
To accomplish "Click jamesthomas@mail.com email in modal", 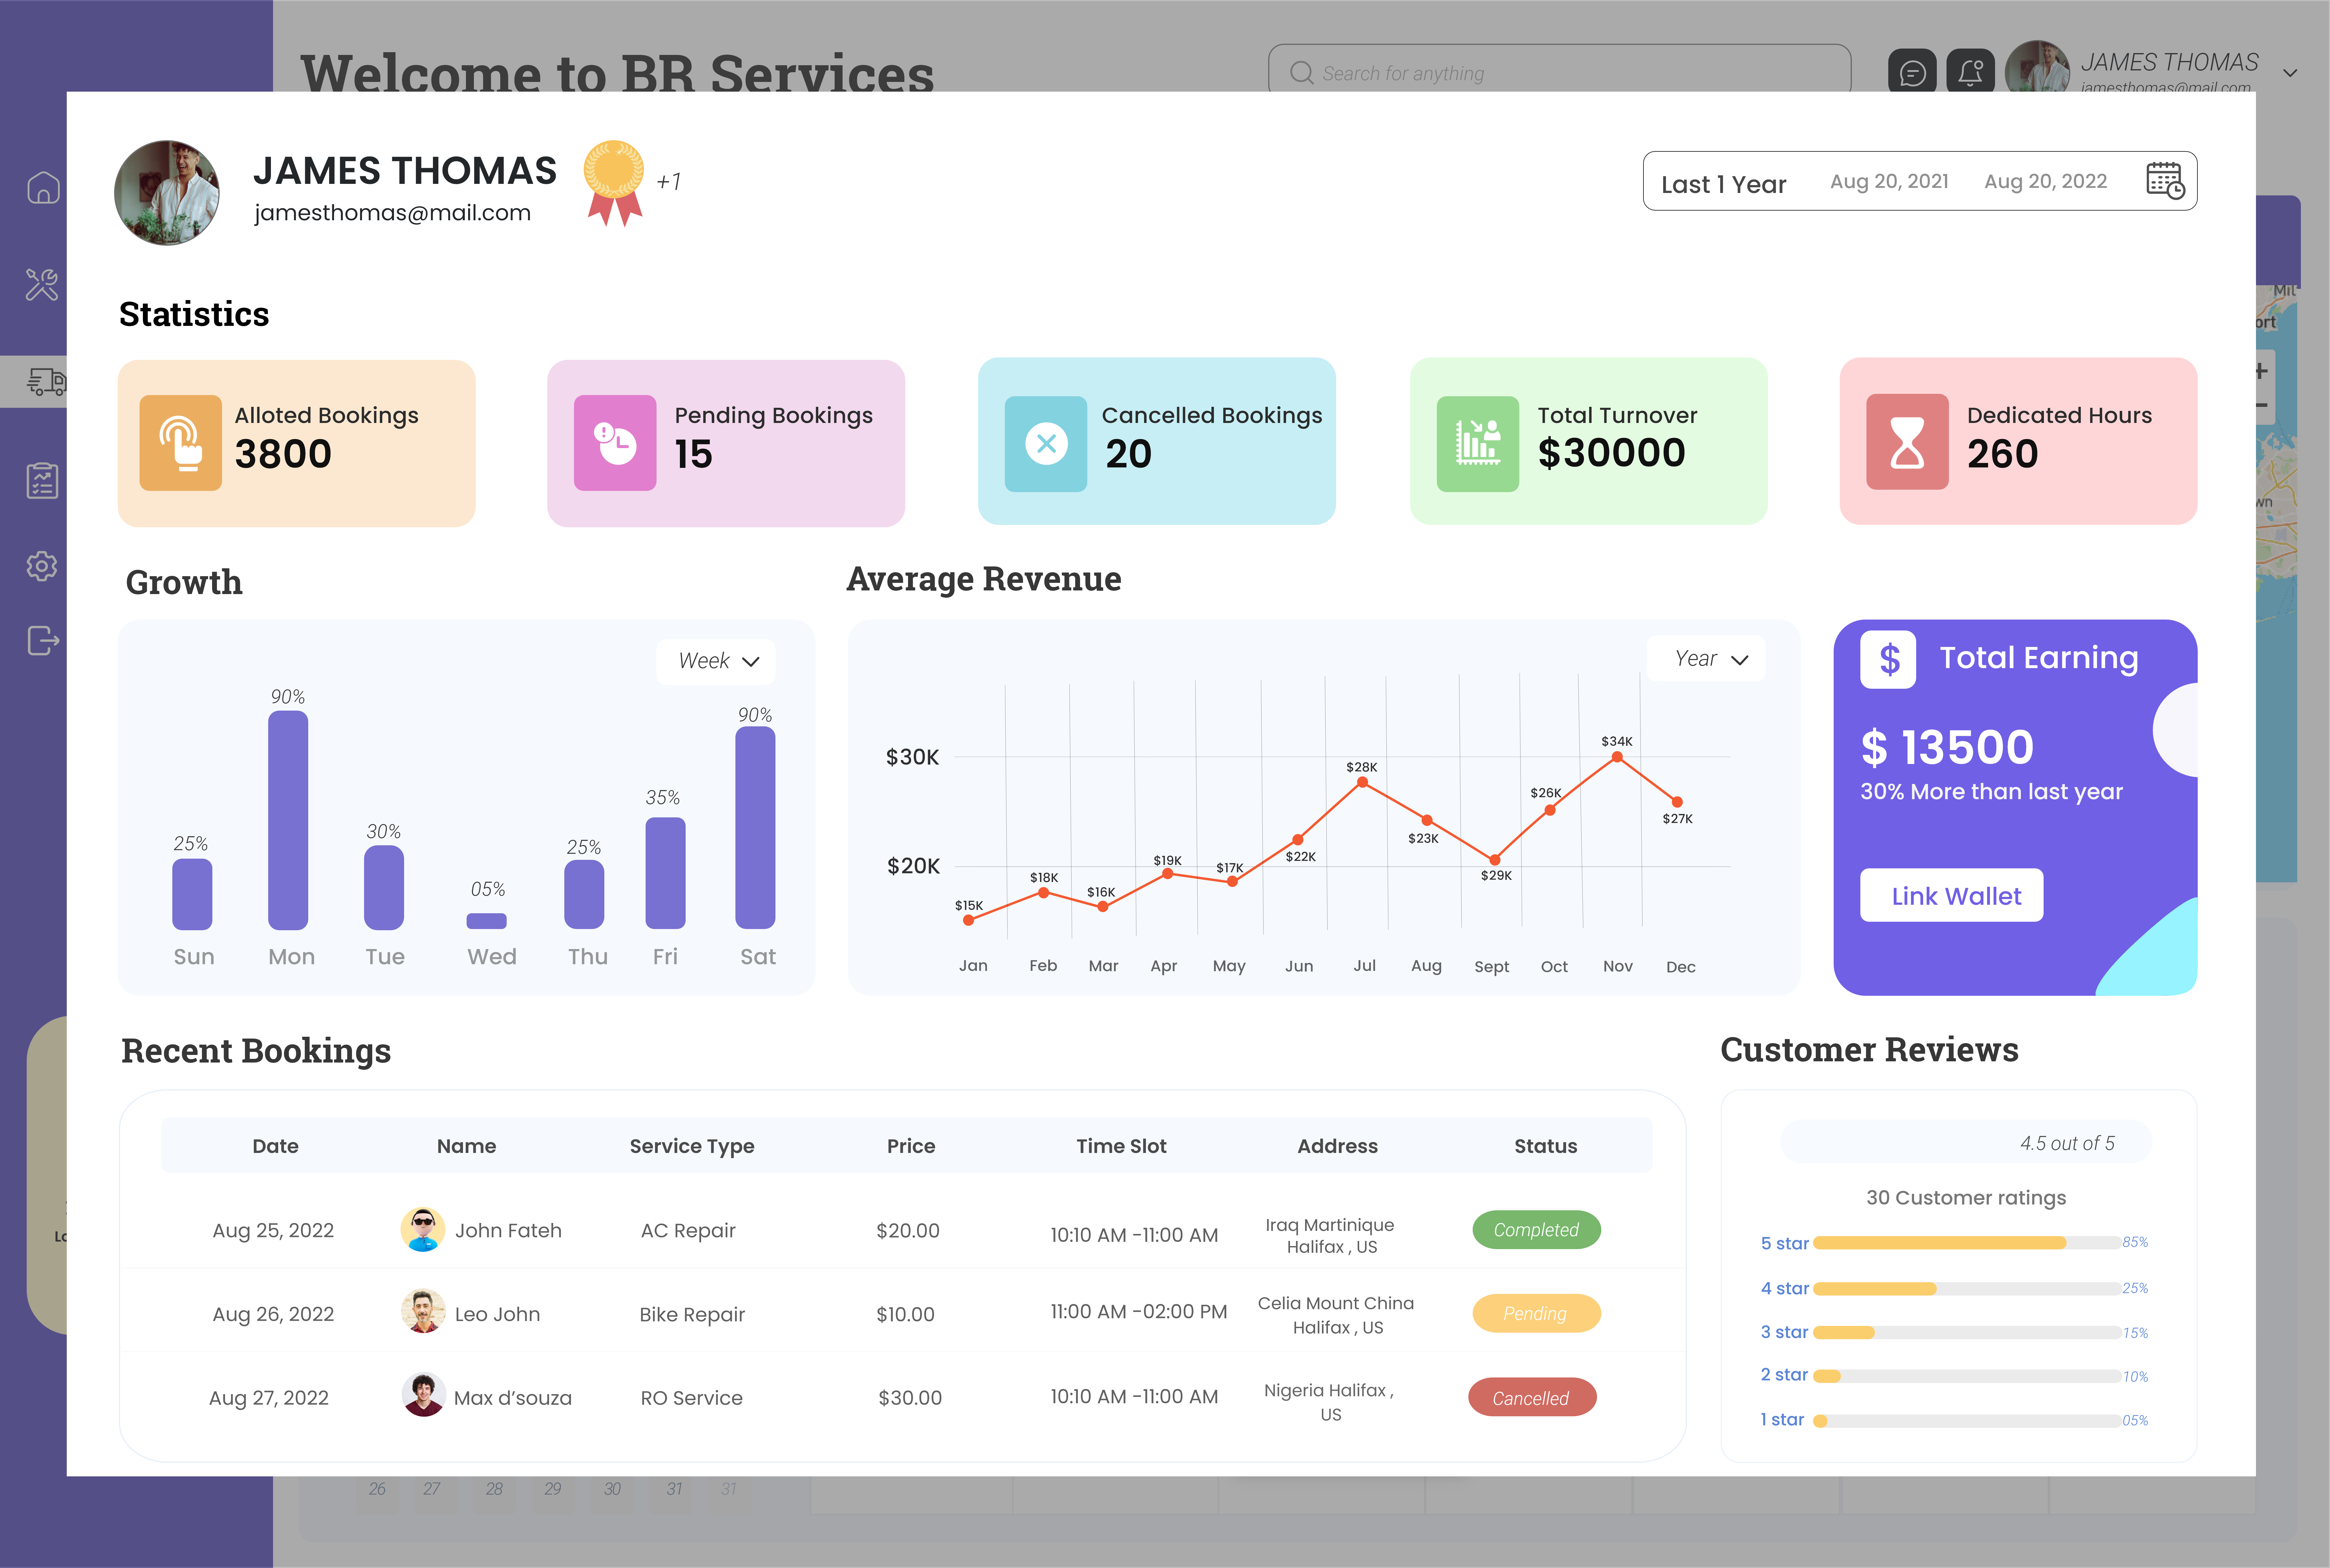I will click(392, 213).
